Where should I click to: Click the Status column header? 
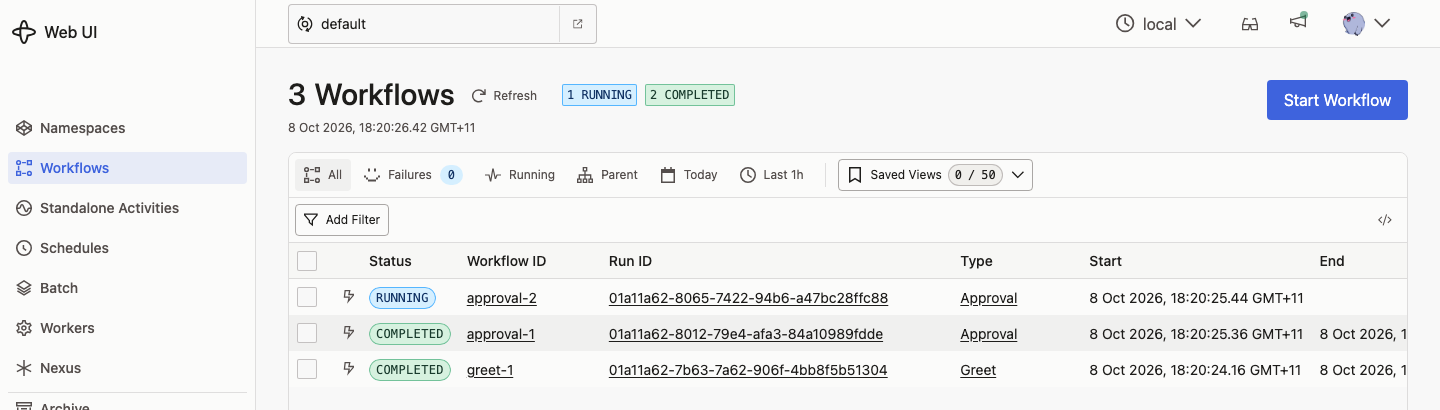390,261
